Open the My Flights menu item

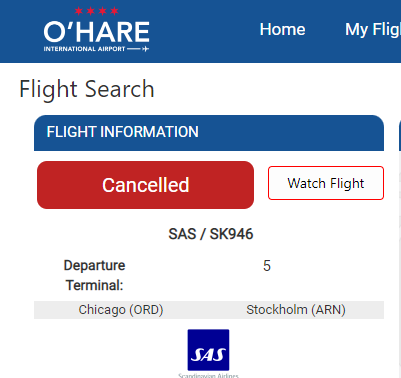pos(373,29)
